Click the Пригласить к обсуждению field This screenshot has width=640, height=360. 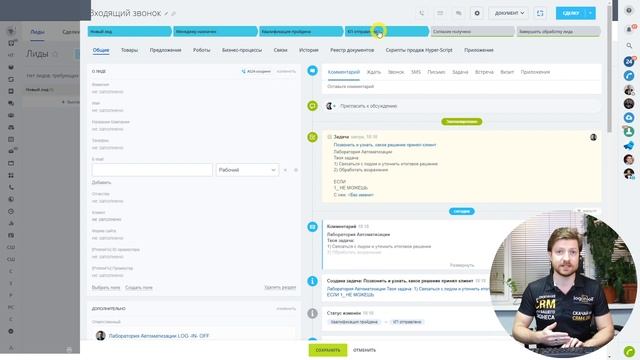click(x=461, y=106)
